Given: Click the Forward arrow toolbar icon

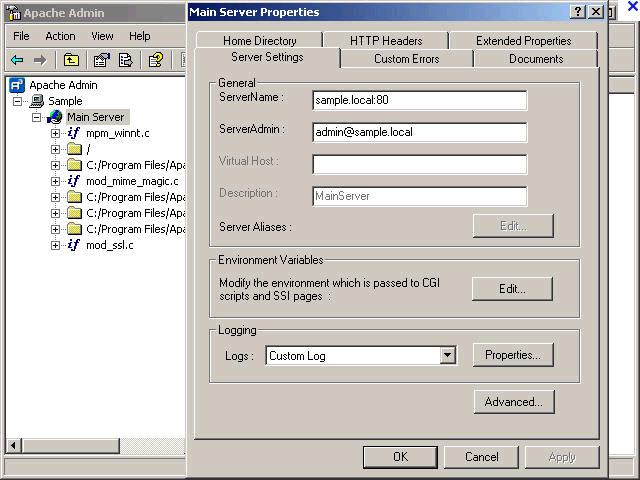Looking at the screenshot, I should [40, 60].
